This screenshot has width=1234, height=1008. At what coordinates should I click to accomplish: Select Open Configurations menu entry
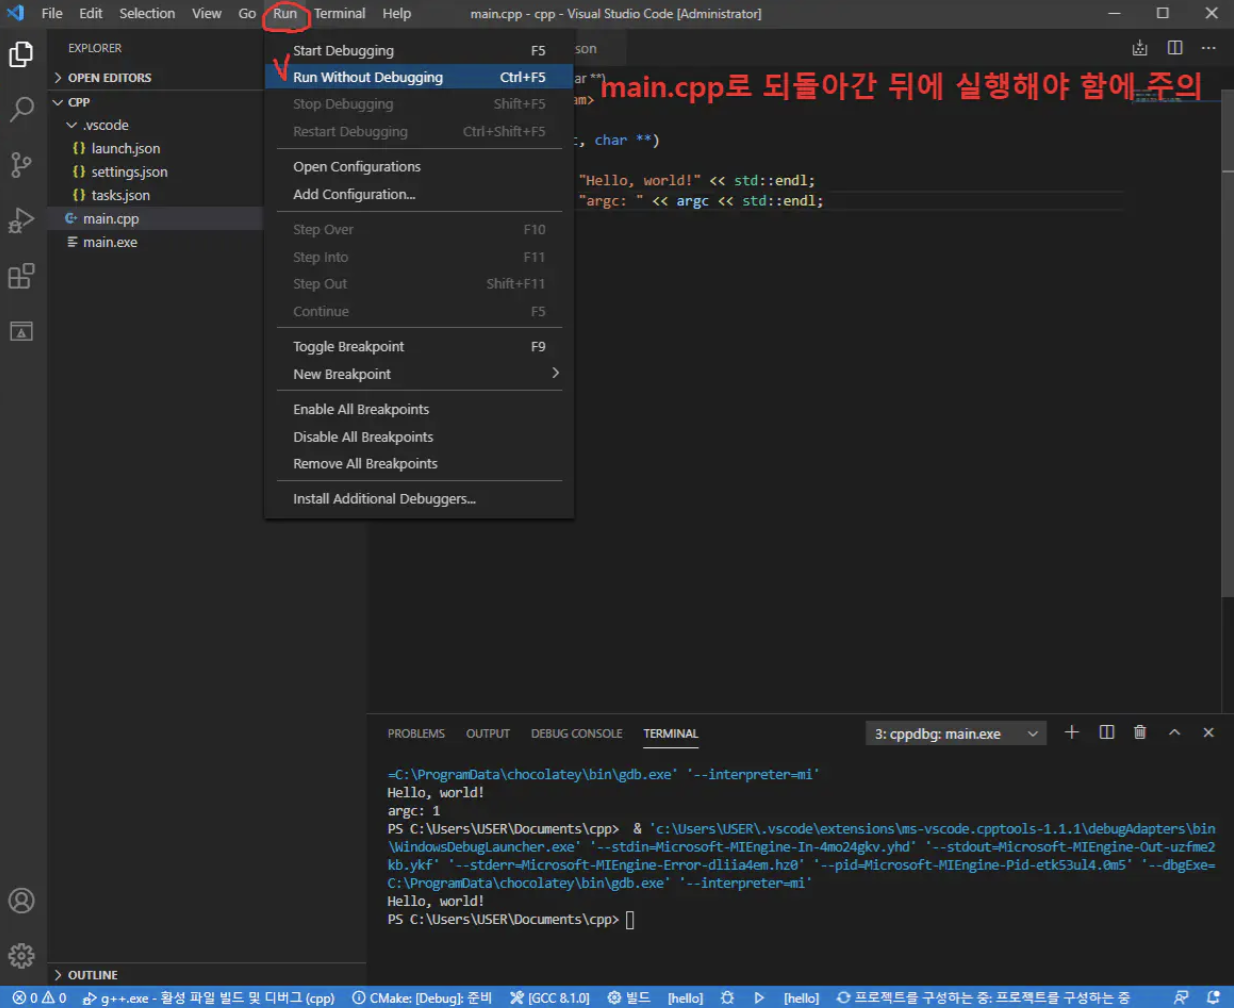(x=419, y=166)
